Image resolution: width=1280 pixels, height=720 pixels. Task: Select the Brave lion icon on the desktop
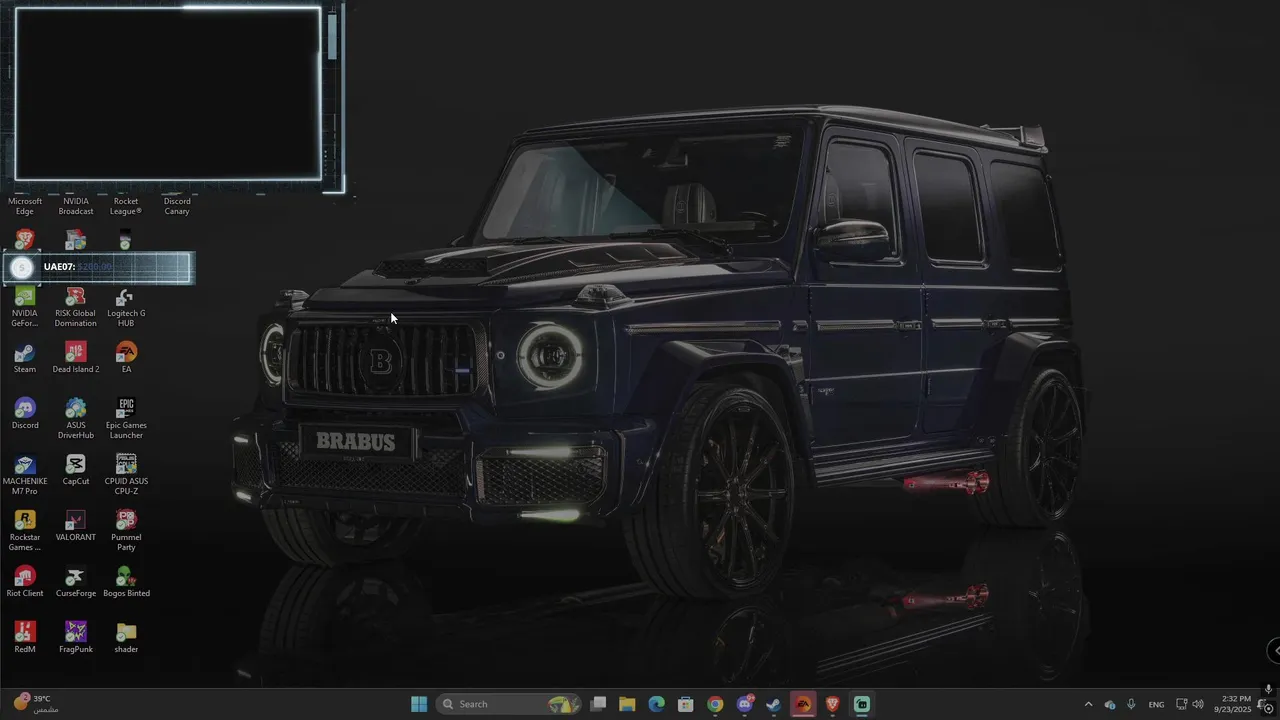[x=25, y=240]
